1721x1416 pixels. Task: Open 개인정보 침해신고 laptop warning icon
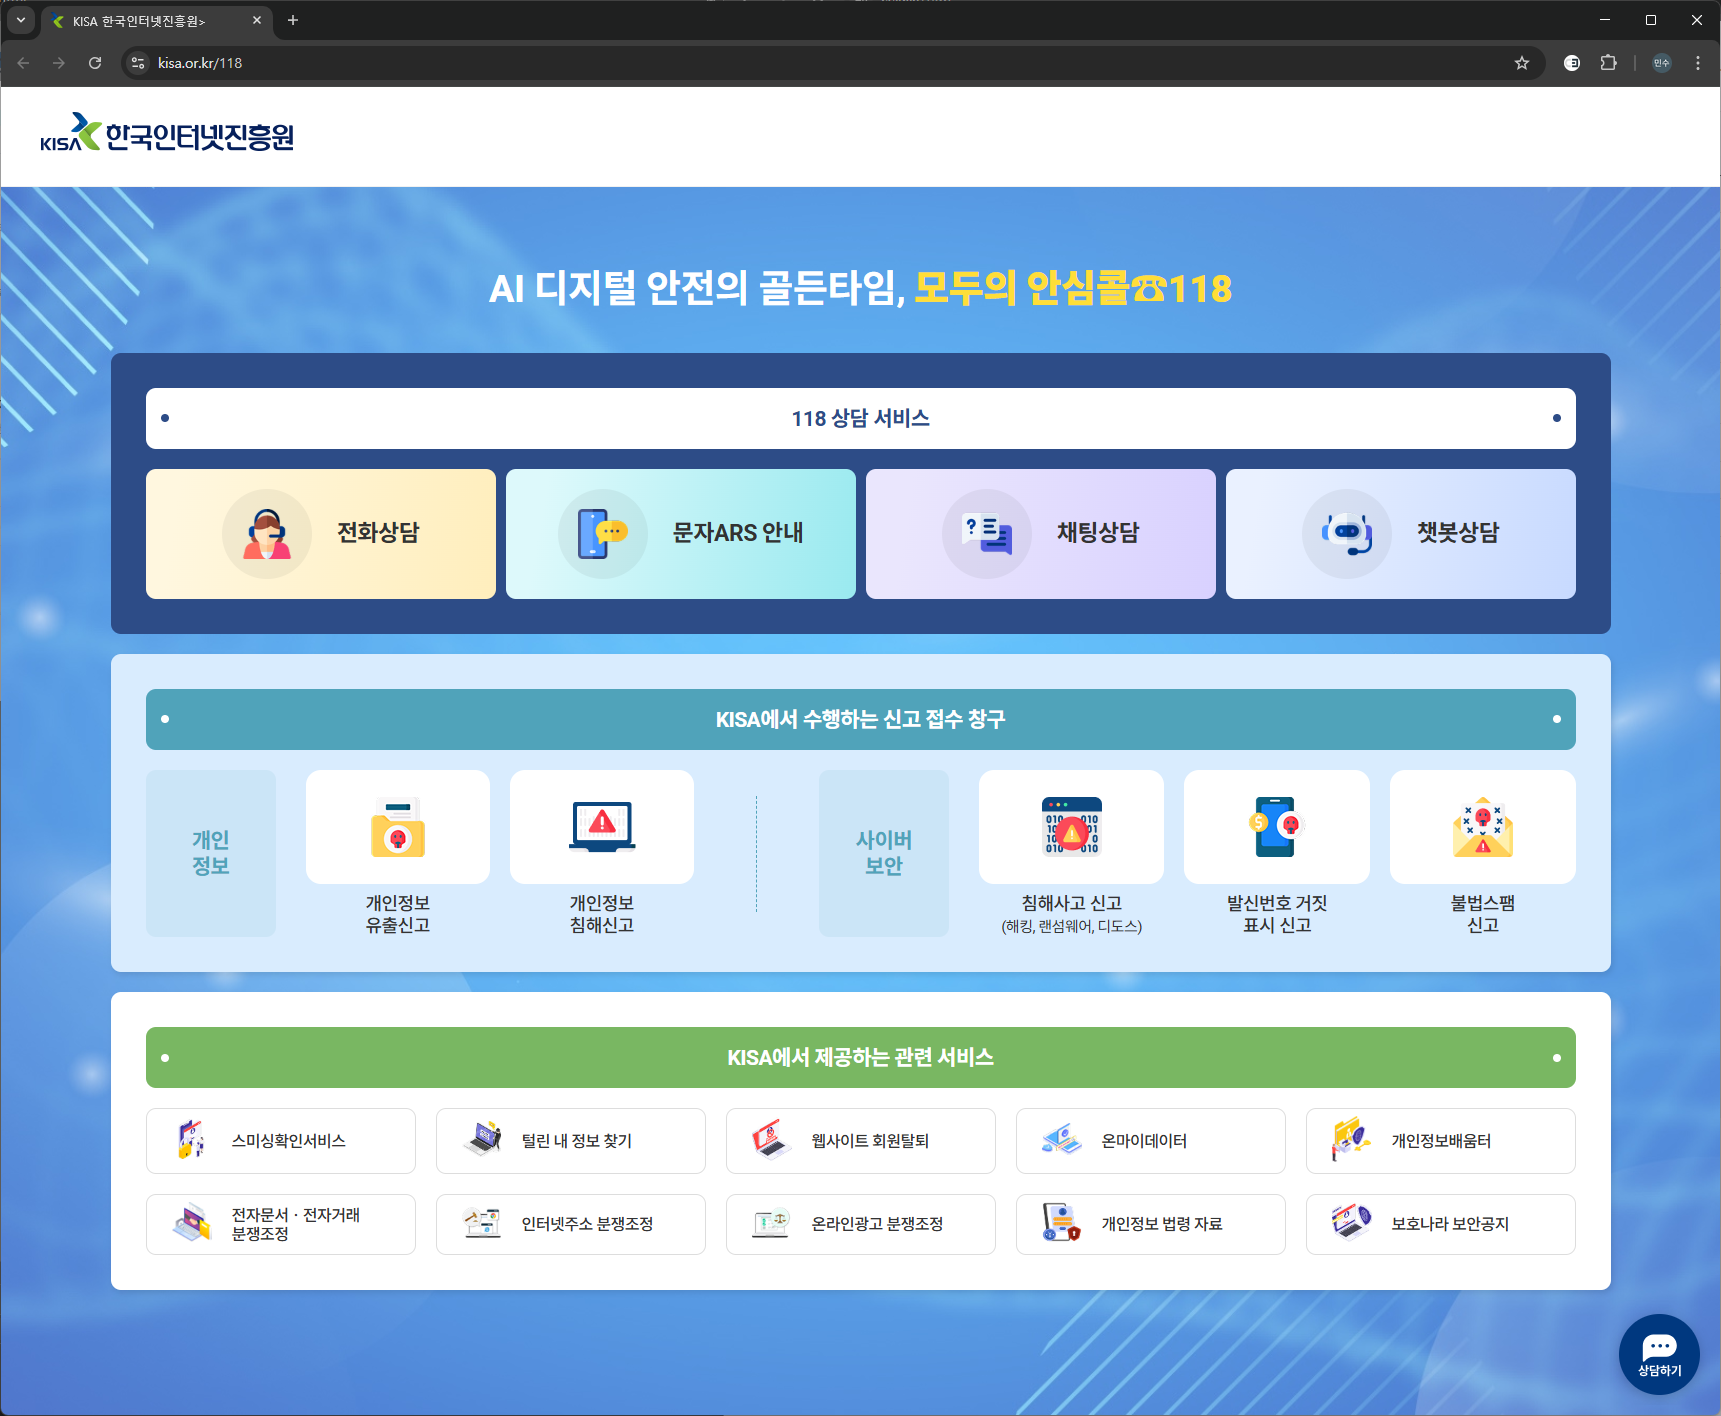tap(602, 827)
